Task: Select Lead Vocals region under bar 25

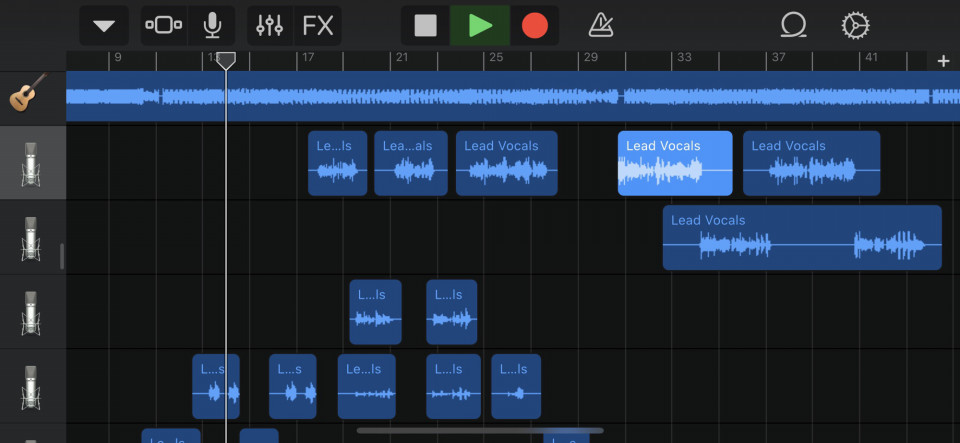Action: click(x=506, y=163)
